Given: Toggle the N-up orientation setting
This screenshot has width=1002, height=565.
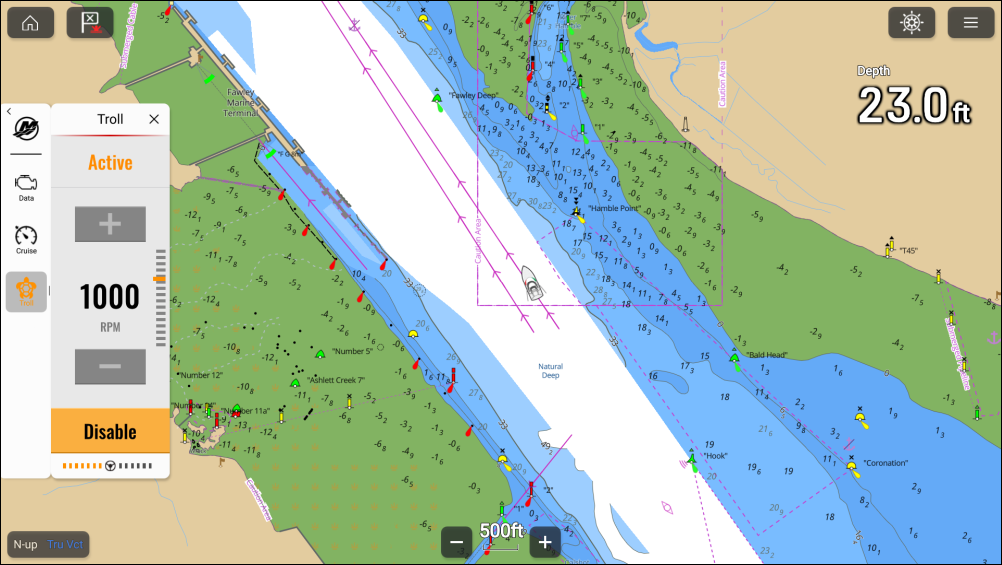Looking at the screenshot, I should (x=26, y=544).
